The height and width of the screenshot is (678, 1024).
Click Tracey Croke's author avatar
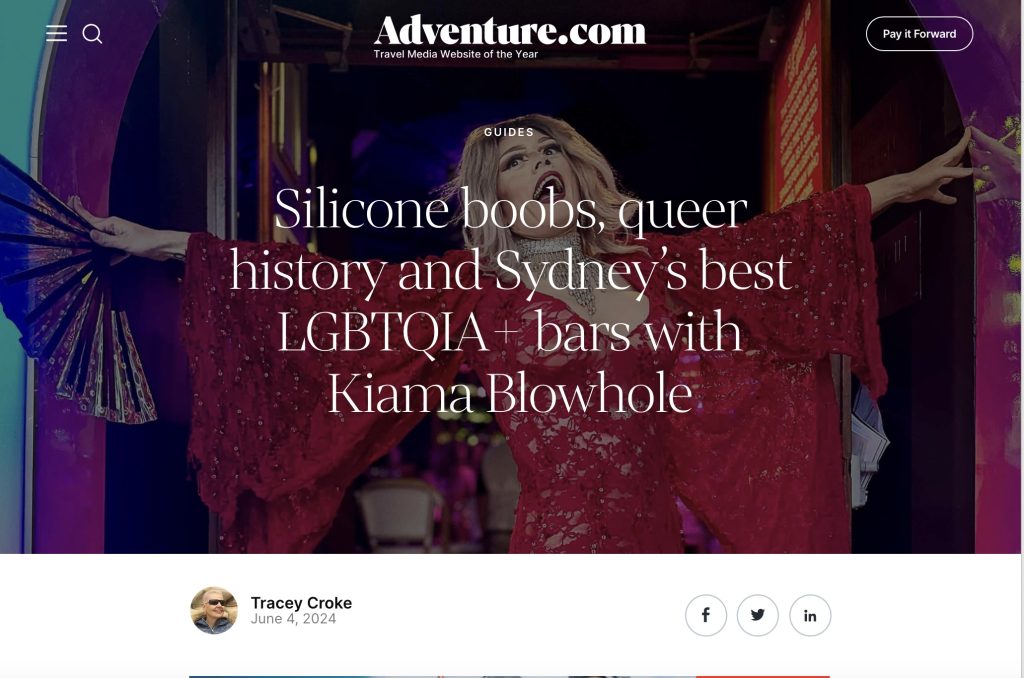[x=214, y=610]
